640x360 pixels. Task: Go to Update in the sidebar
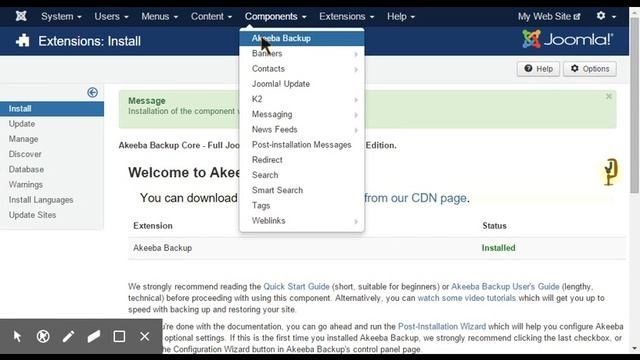[52, 124]
